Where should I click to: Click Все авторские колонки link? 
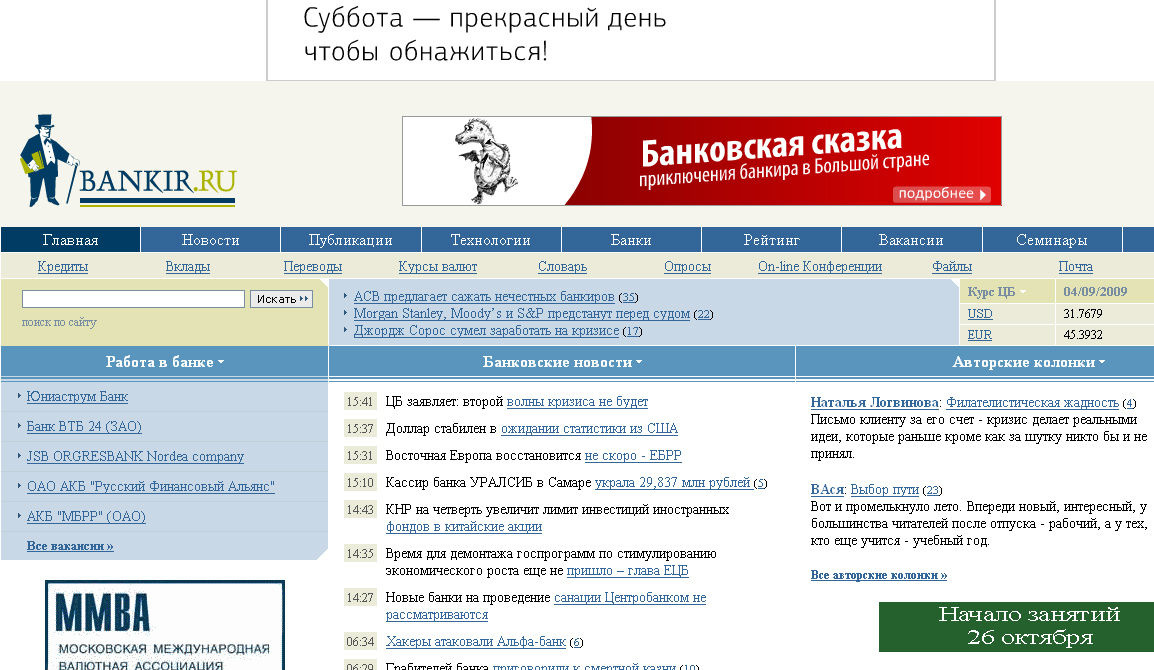(879, 575)
